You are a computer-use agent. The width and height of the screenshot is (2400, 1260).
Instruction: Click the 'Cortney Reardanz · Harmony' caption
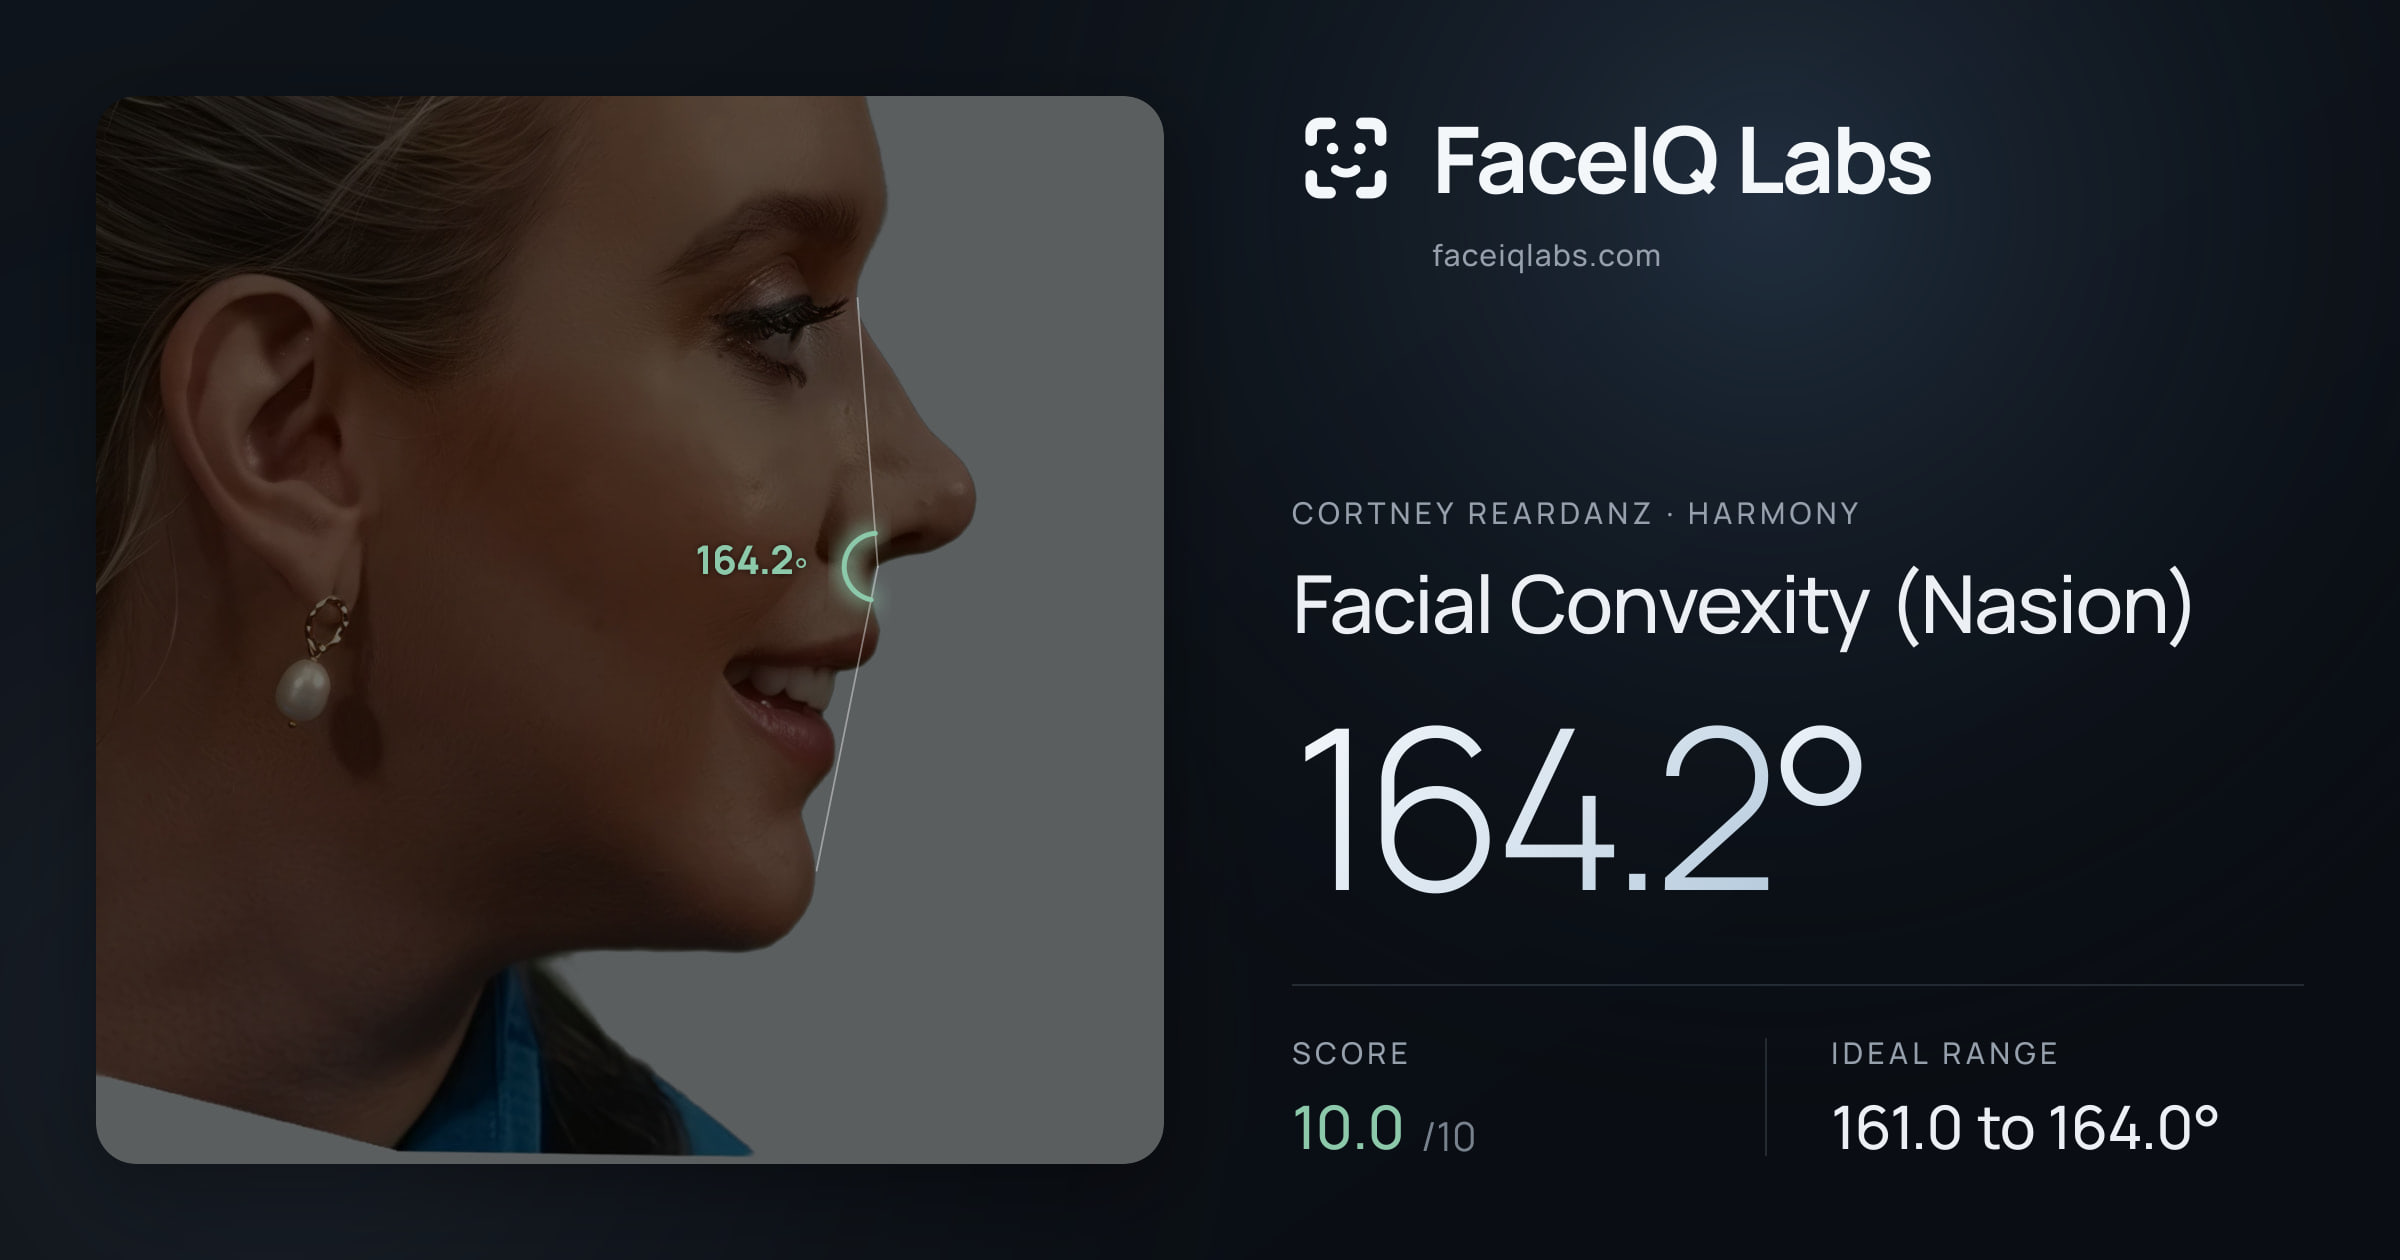[1575, 513]
